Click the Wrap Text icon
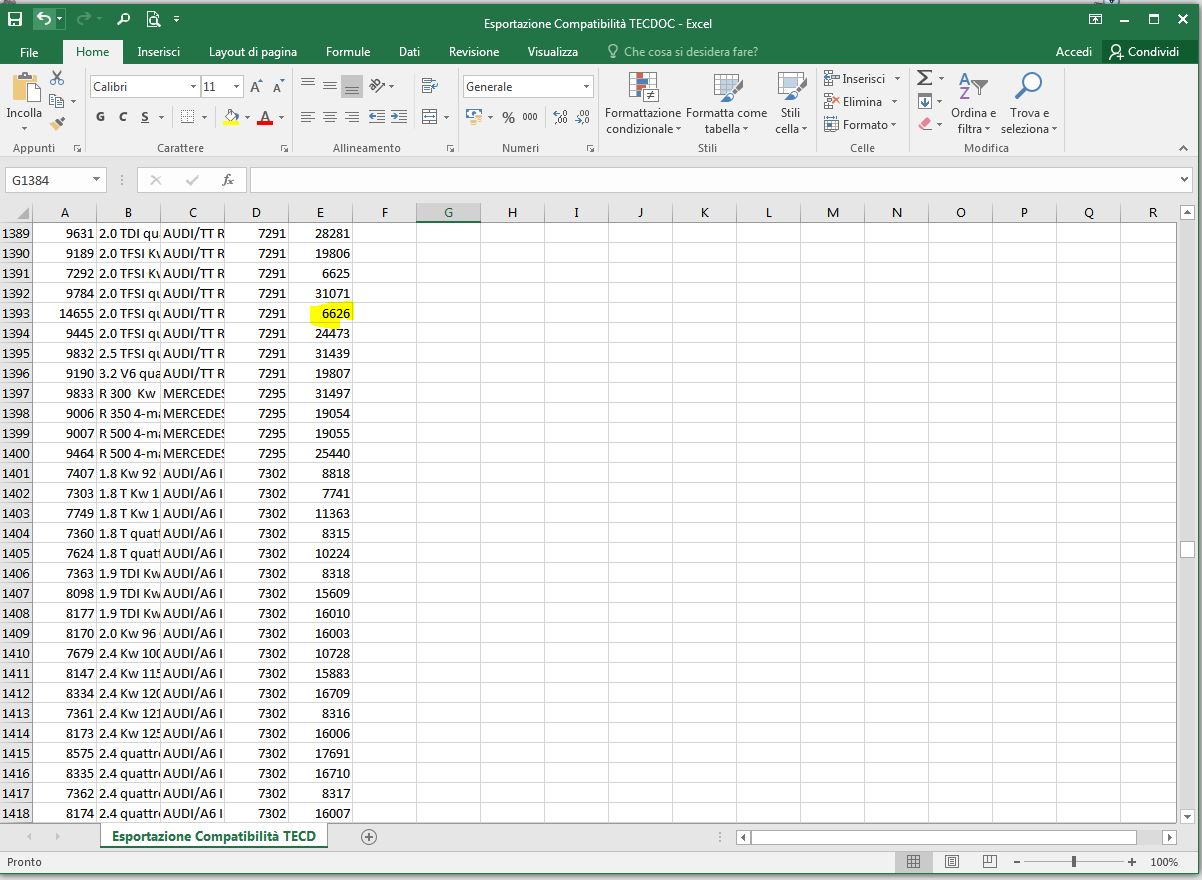This screenshot has height=880, width=1202. pos(430,86)
